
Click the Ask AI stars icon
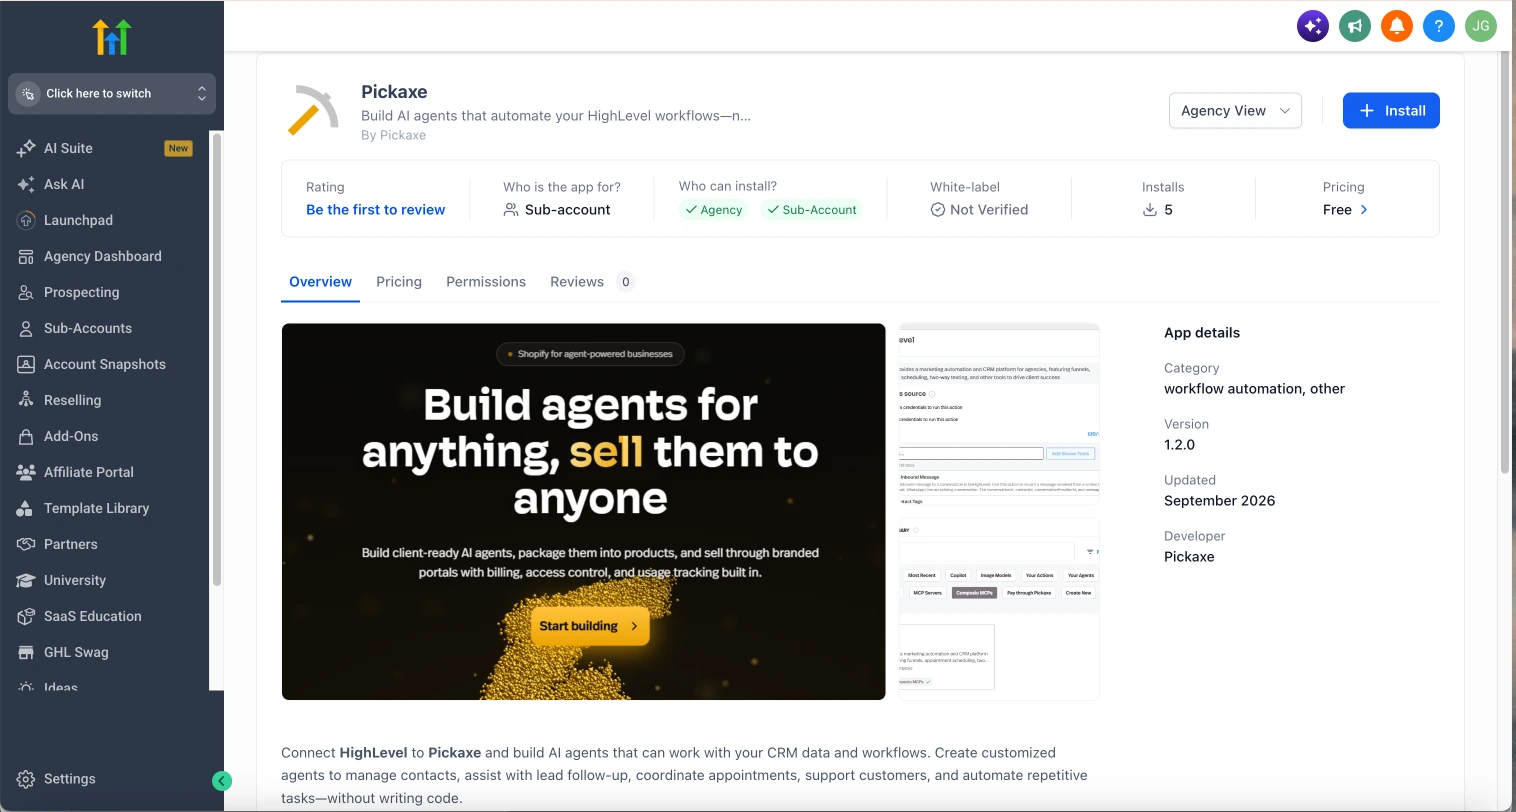tap(26, 184)
